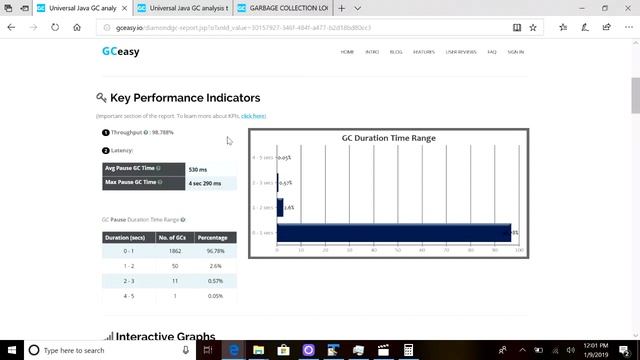This screenshot has width=640, height=360.
Task: Open FEATURES in site navigation
Action: [x=424, y=52]
